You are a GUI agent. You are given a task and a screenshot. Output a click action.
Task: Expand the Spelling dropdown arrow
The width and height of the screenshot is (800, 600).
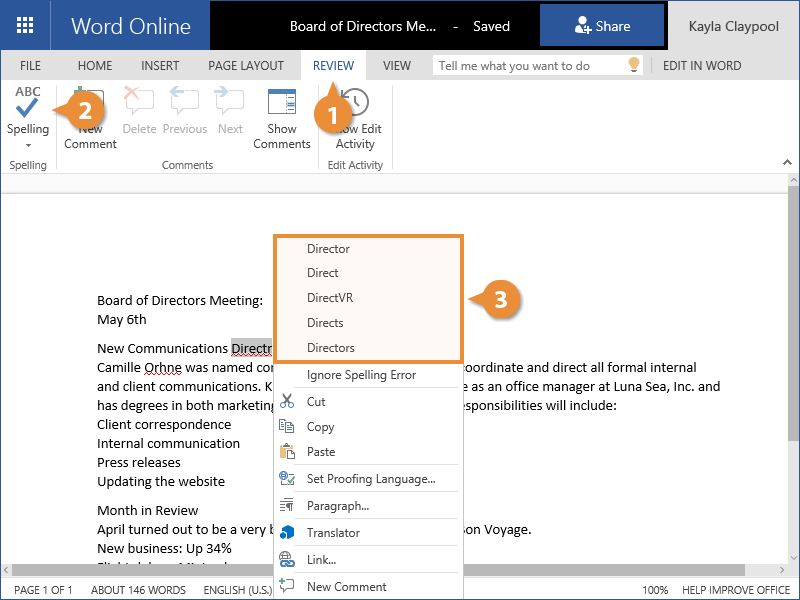pos(28,146)
